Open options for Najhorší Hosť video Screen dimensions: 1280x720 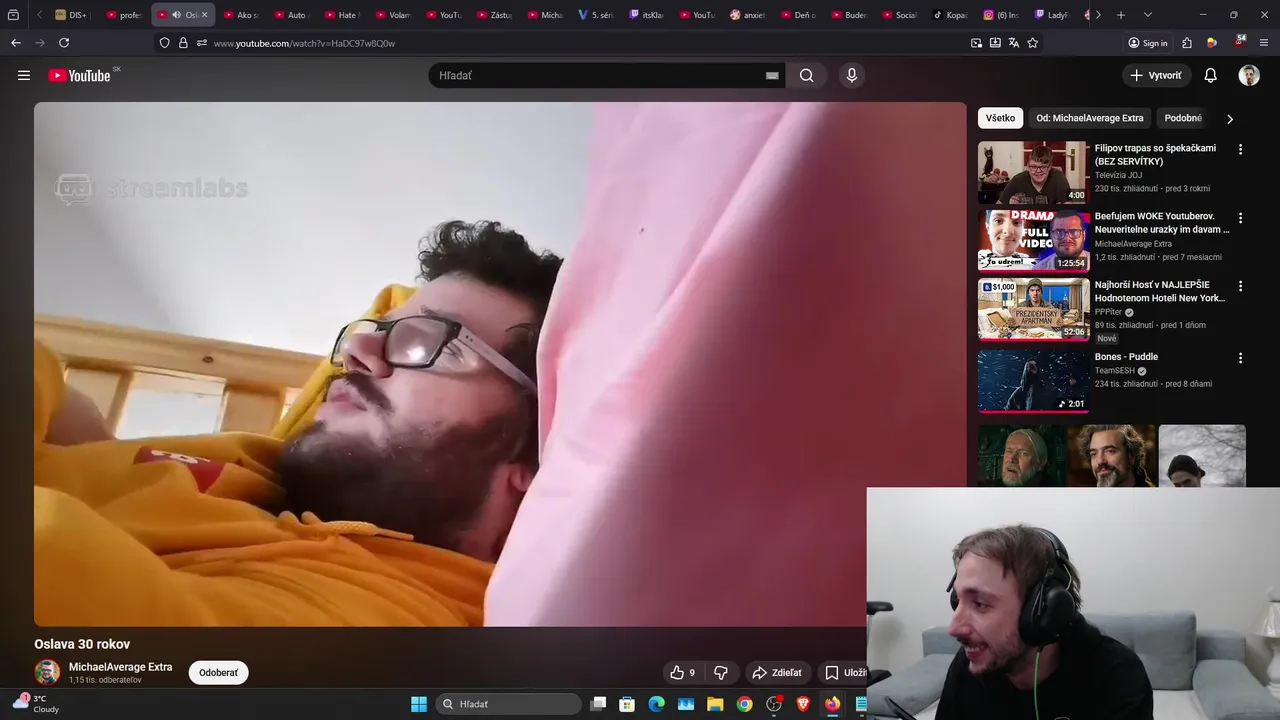coord(1240,285)
